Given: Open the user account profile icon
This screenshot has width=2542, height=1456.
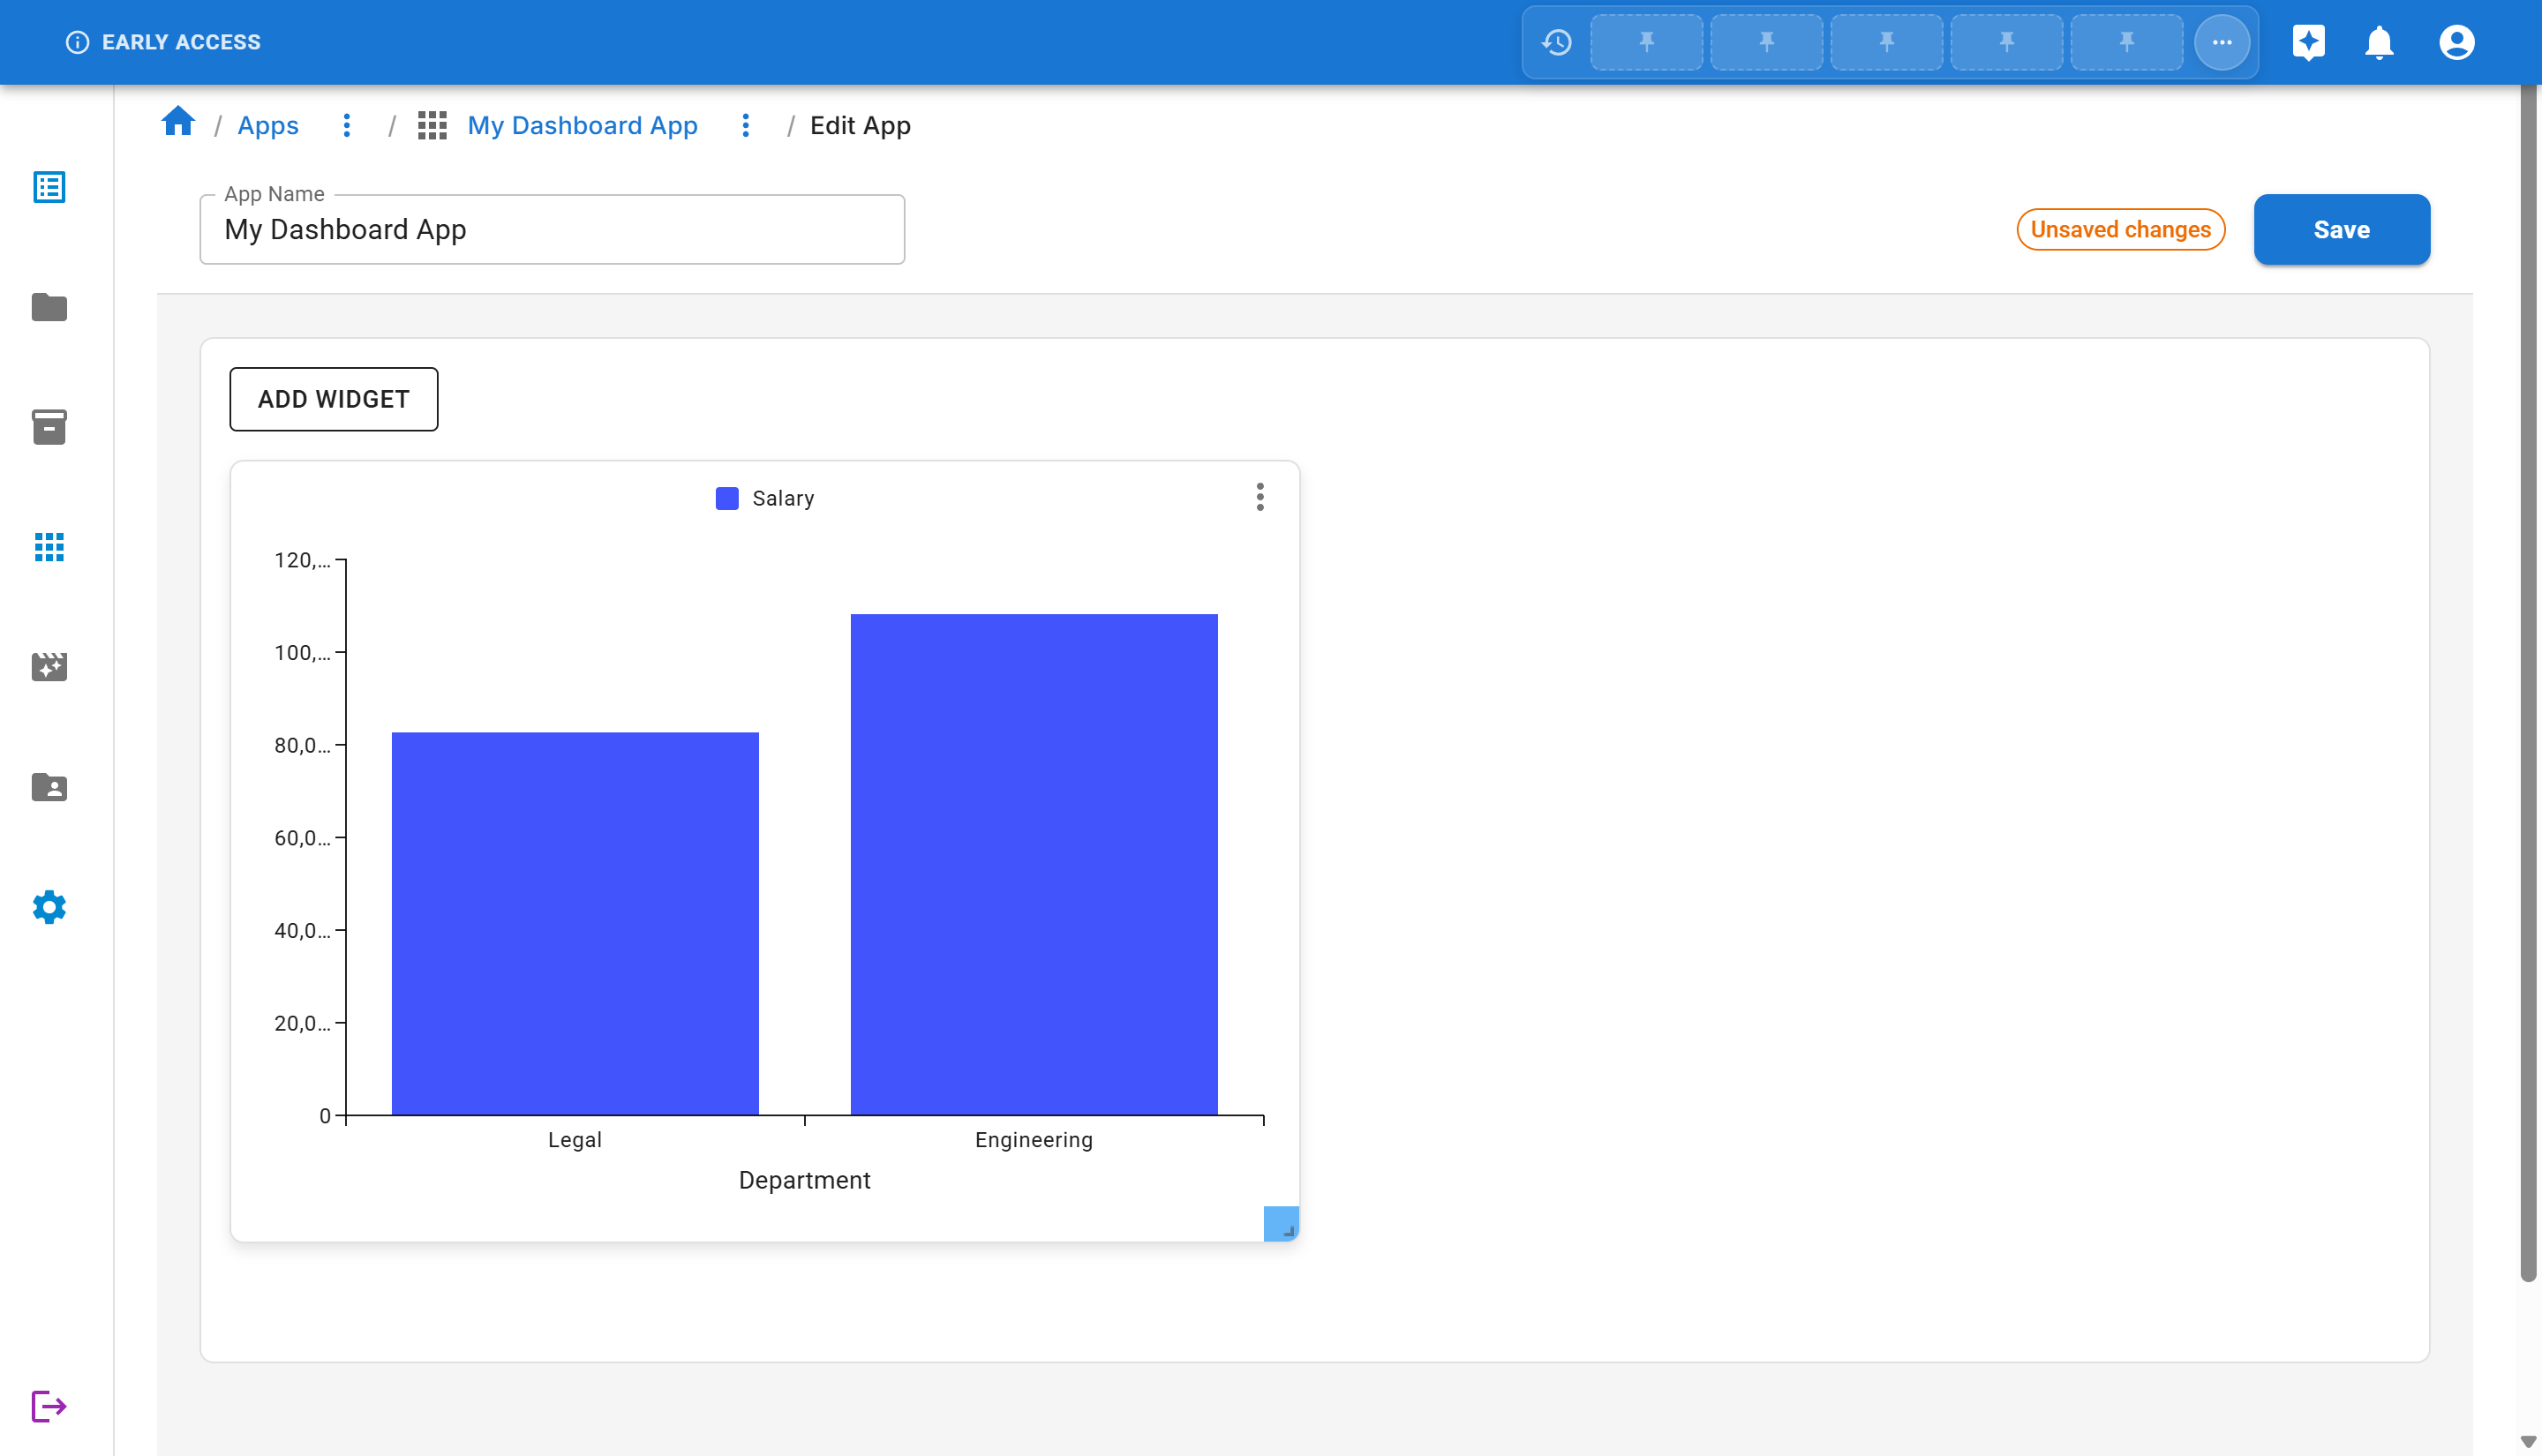Looking at the screenshot, I should [x=2456, y=42].
